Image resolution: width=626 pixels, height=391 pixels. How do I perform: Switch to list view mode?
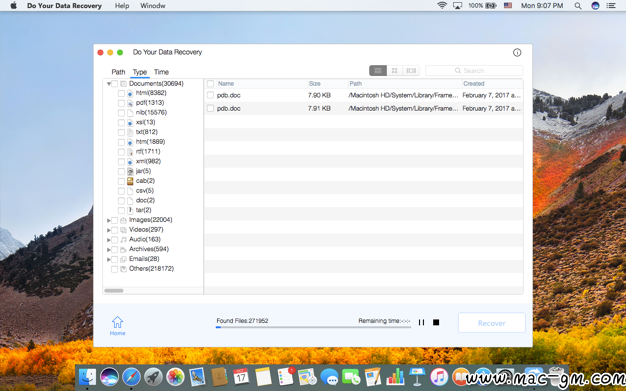378,71
